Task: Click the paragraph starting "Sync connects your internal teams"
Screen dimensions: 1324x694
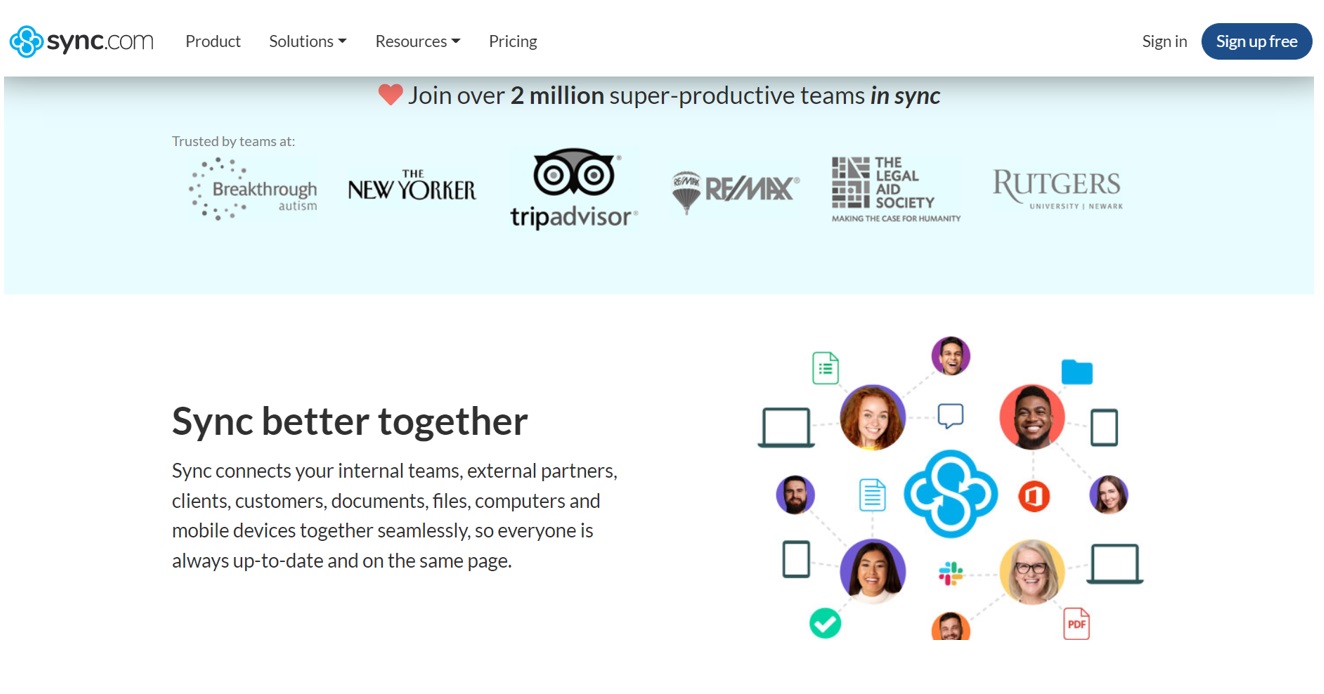Action: click(395, 515)
